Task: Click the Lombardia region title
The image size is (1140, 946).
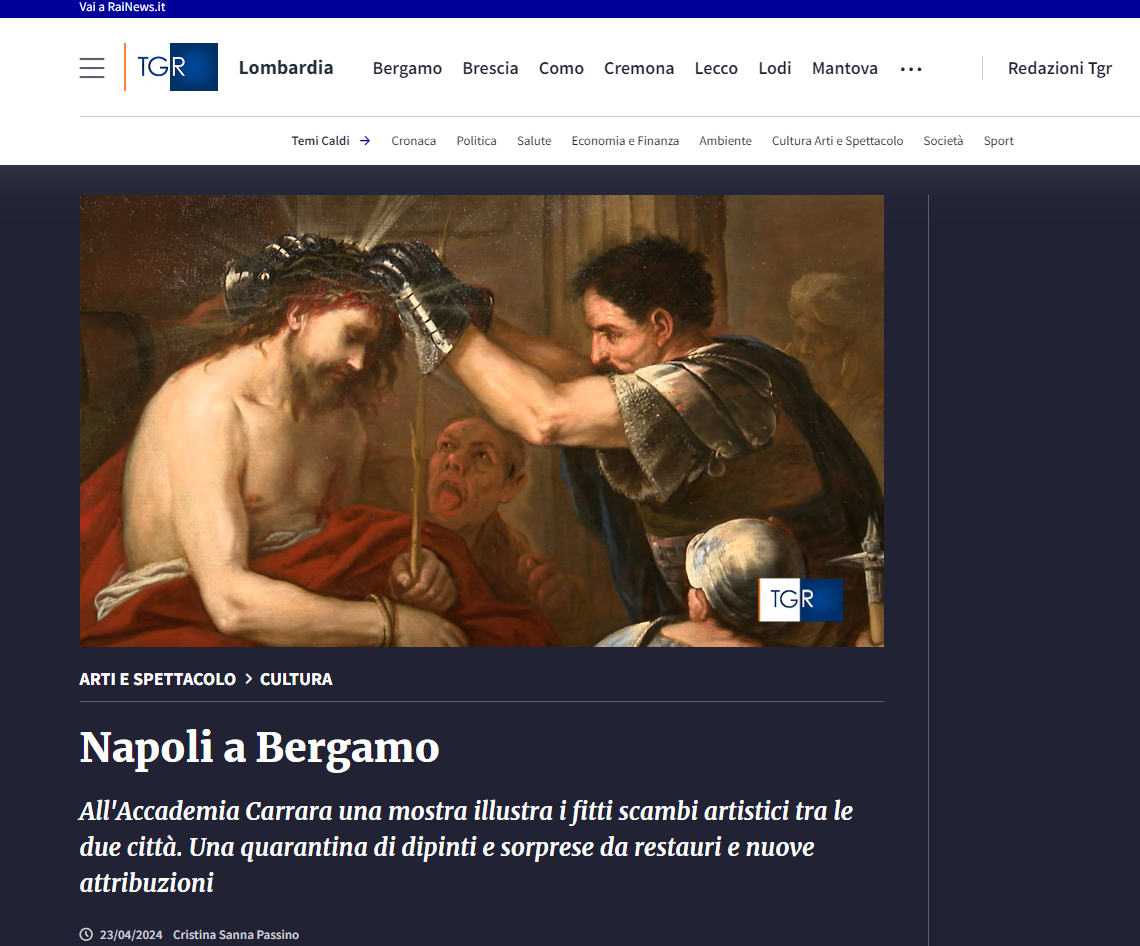Action: point(286,68)
